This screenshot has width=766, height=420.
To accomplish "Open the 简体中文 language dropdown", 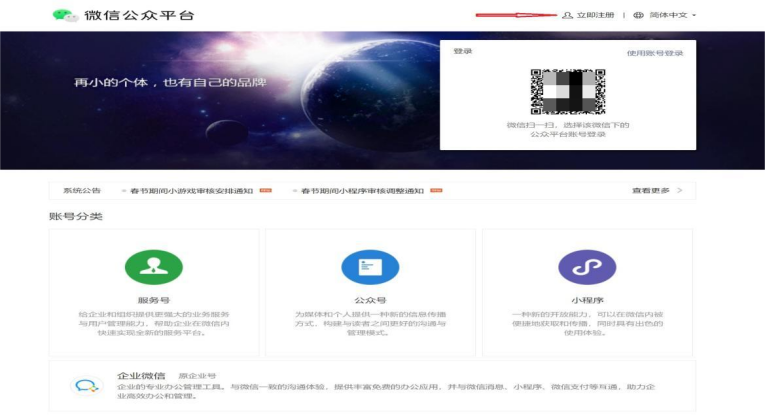I will (672, 15).
